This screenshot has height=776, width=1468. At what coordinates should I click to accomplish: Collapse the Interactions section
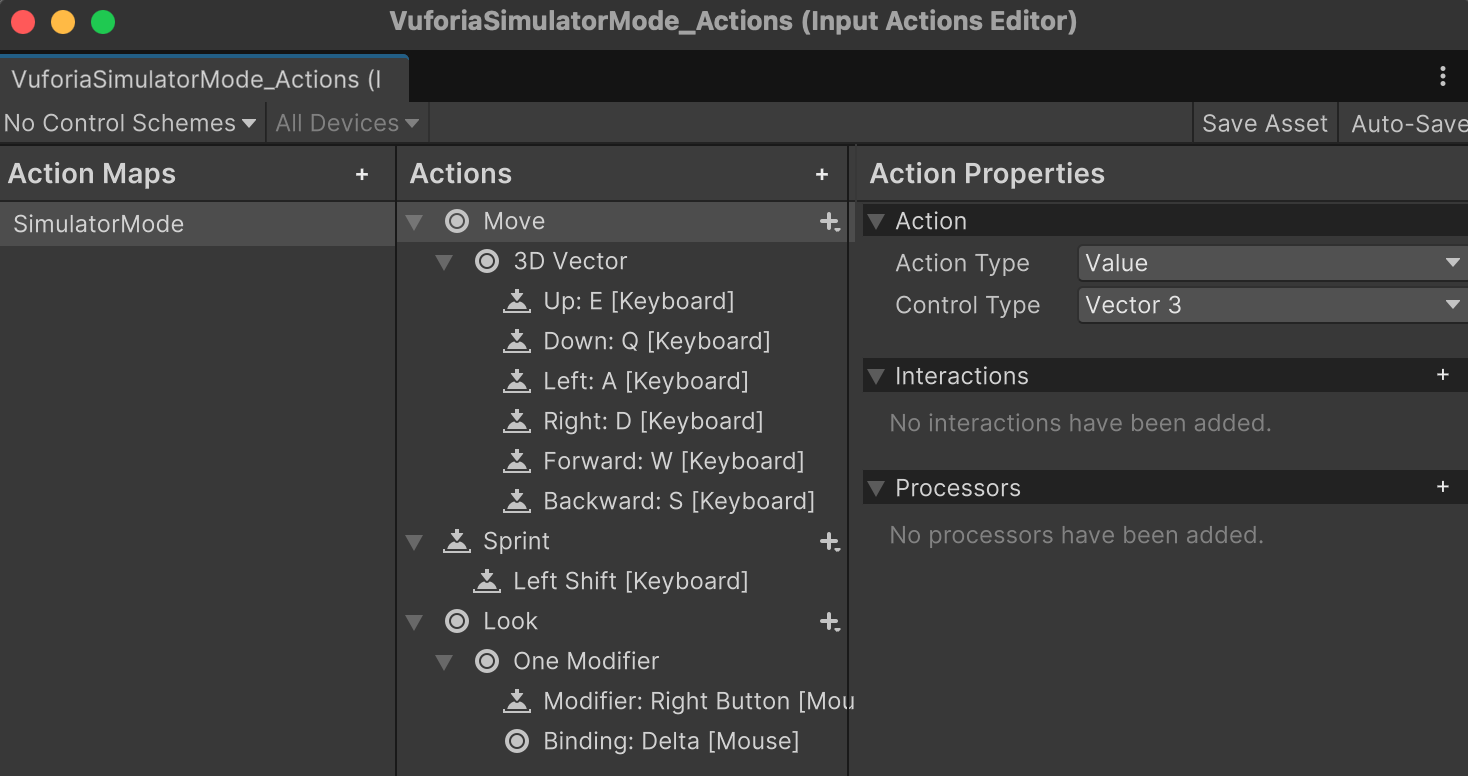click(876, 377)
